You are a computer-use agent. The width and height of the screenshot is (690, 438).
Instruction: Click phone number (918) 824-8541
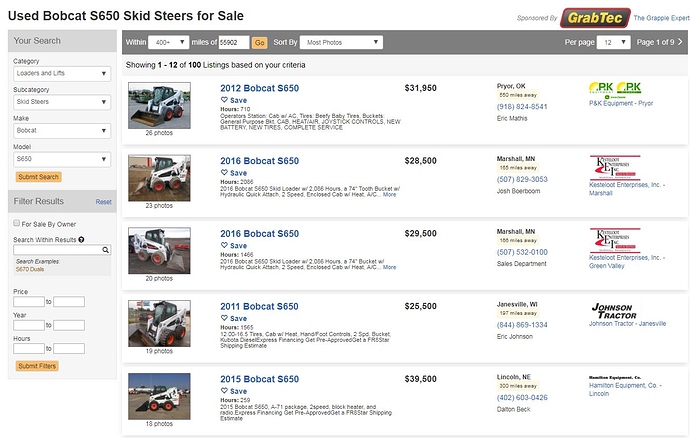[x=522, y=107]
